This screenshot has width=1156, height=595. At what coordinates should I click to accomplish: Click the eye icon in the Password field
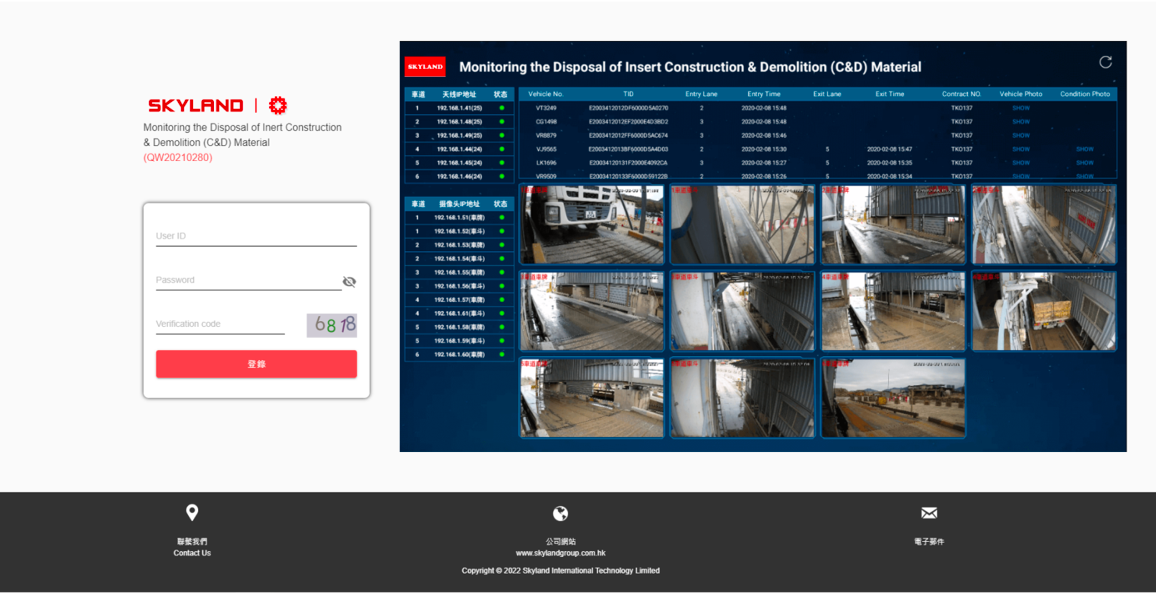349,281
